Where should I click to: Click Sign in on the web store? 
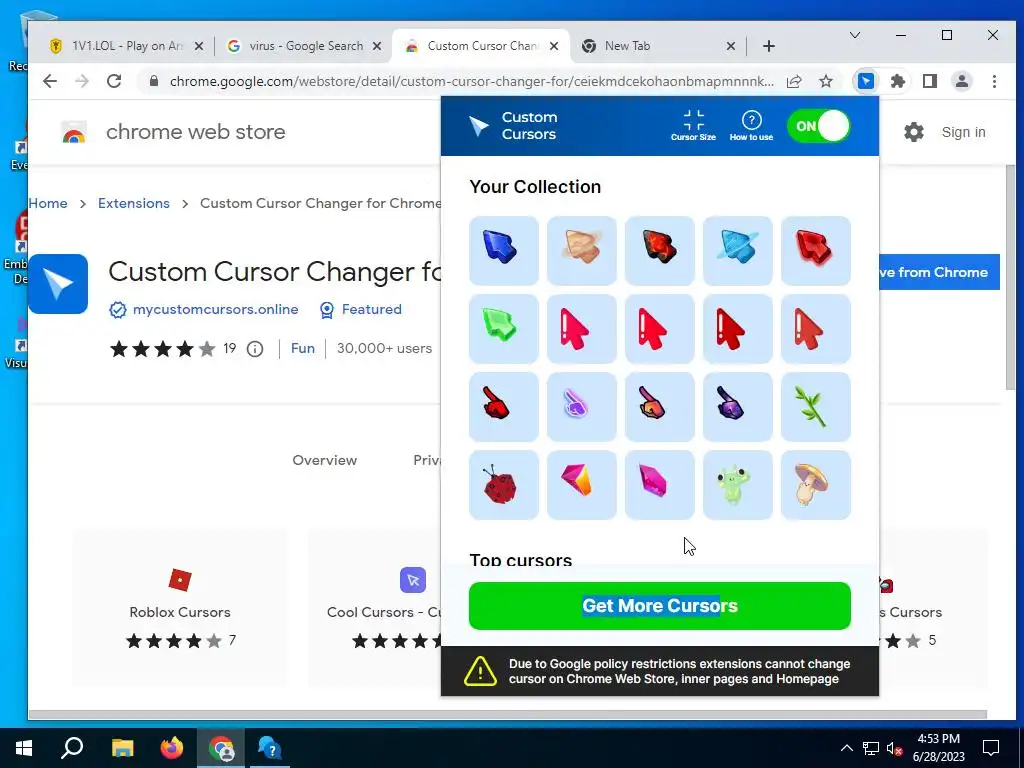(x=963, y=132)
